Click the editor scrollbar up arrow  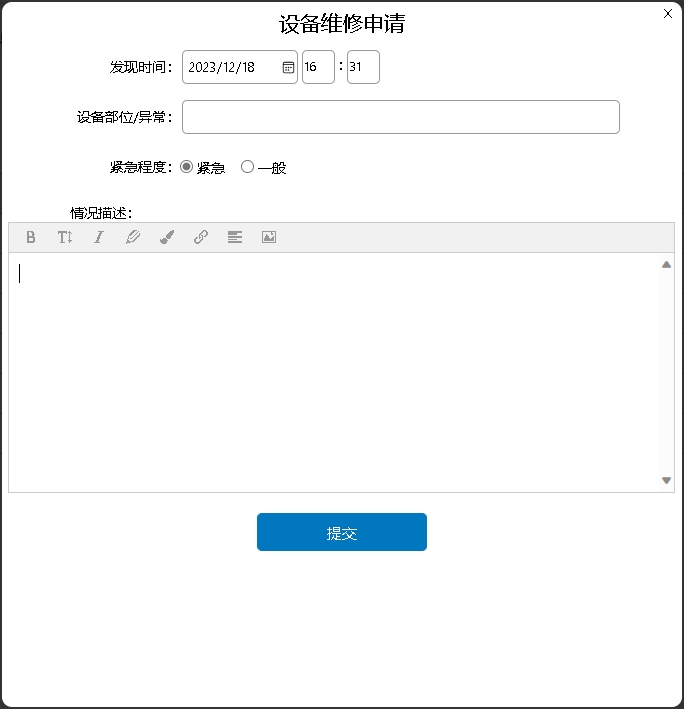(x=666, y=265)
